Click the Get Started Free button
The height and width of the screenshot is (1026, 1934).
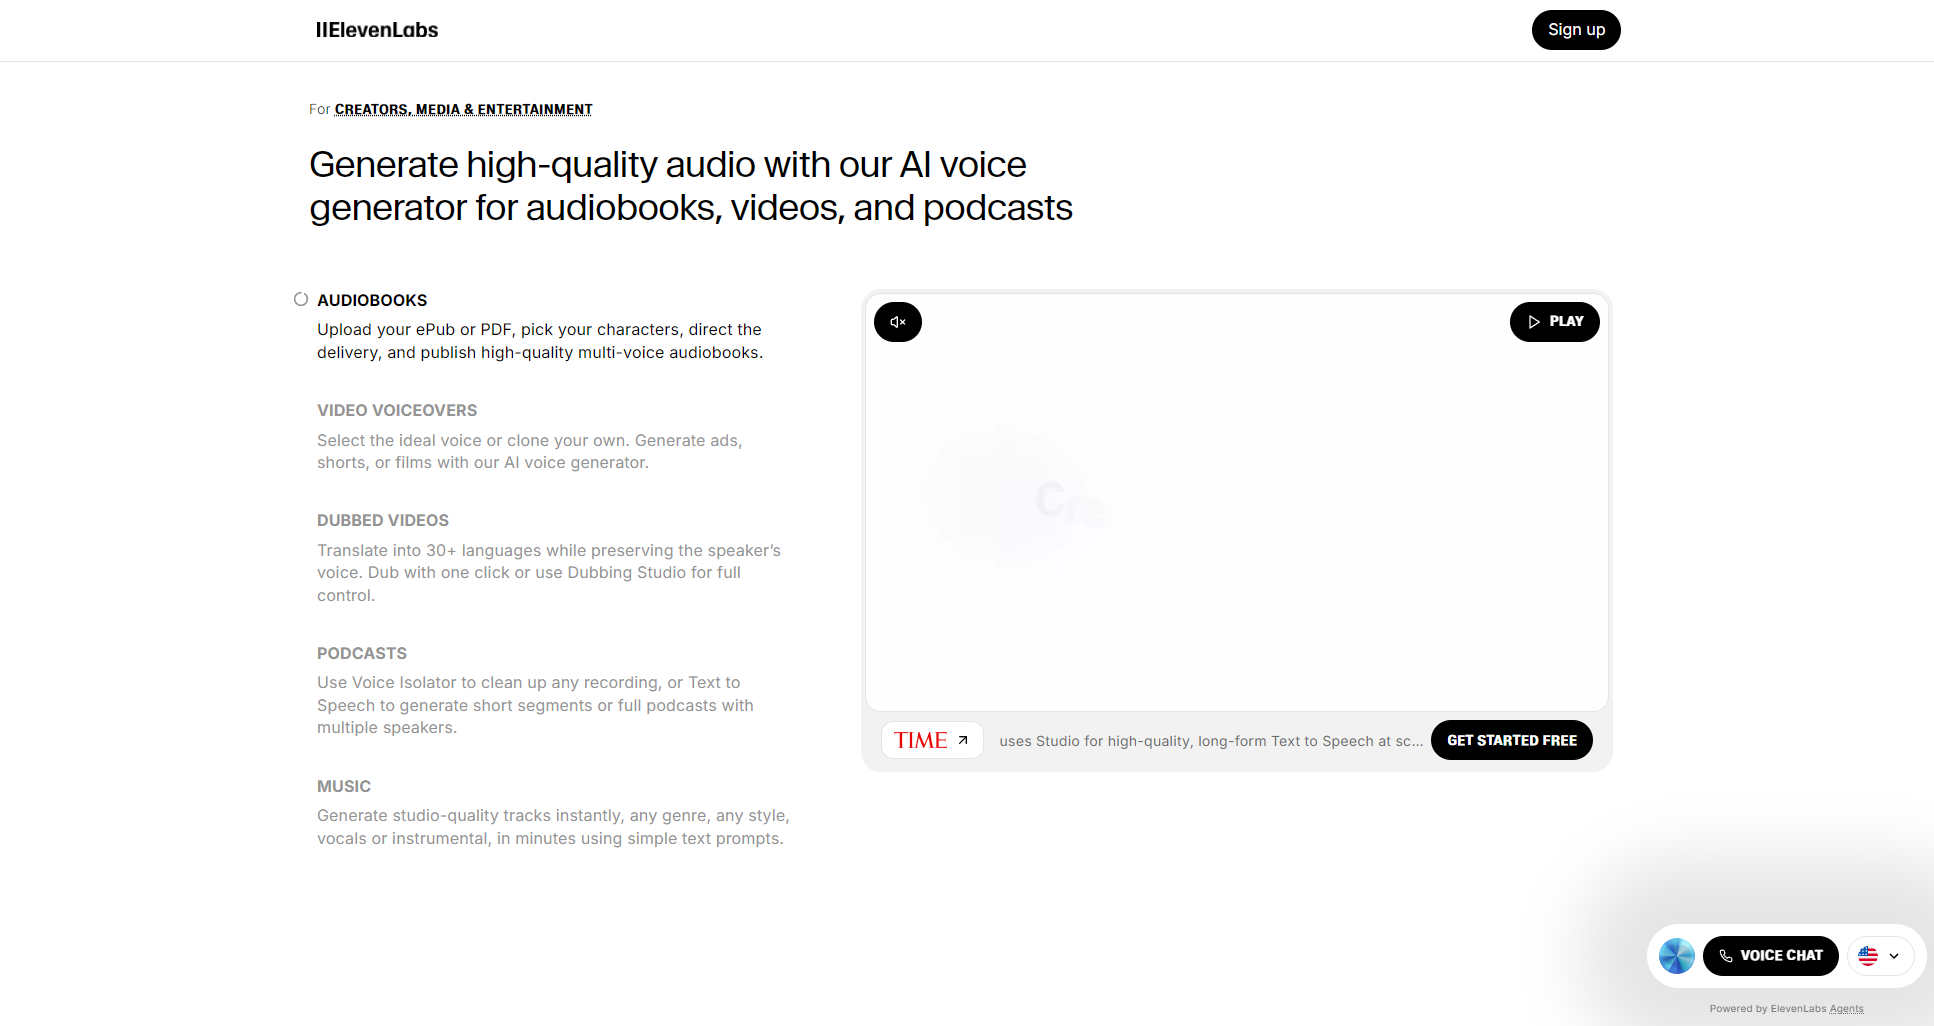(1511, 740)
